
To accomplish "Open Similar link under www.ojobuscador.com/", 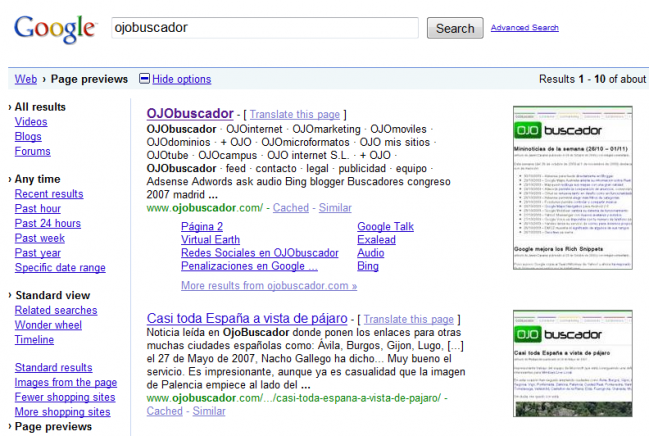I will pyautogui.click(x=335, y=207).
